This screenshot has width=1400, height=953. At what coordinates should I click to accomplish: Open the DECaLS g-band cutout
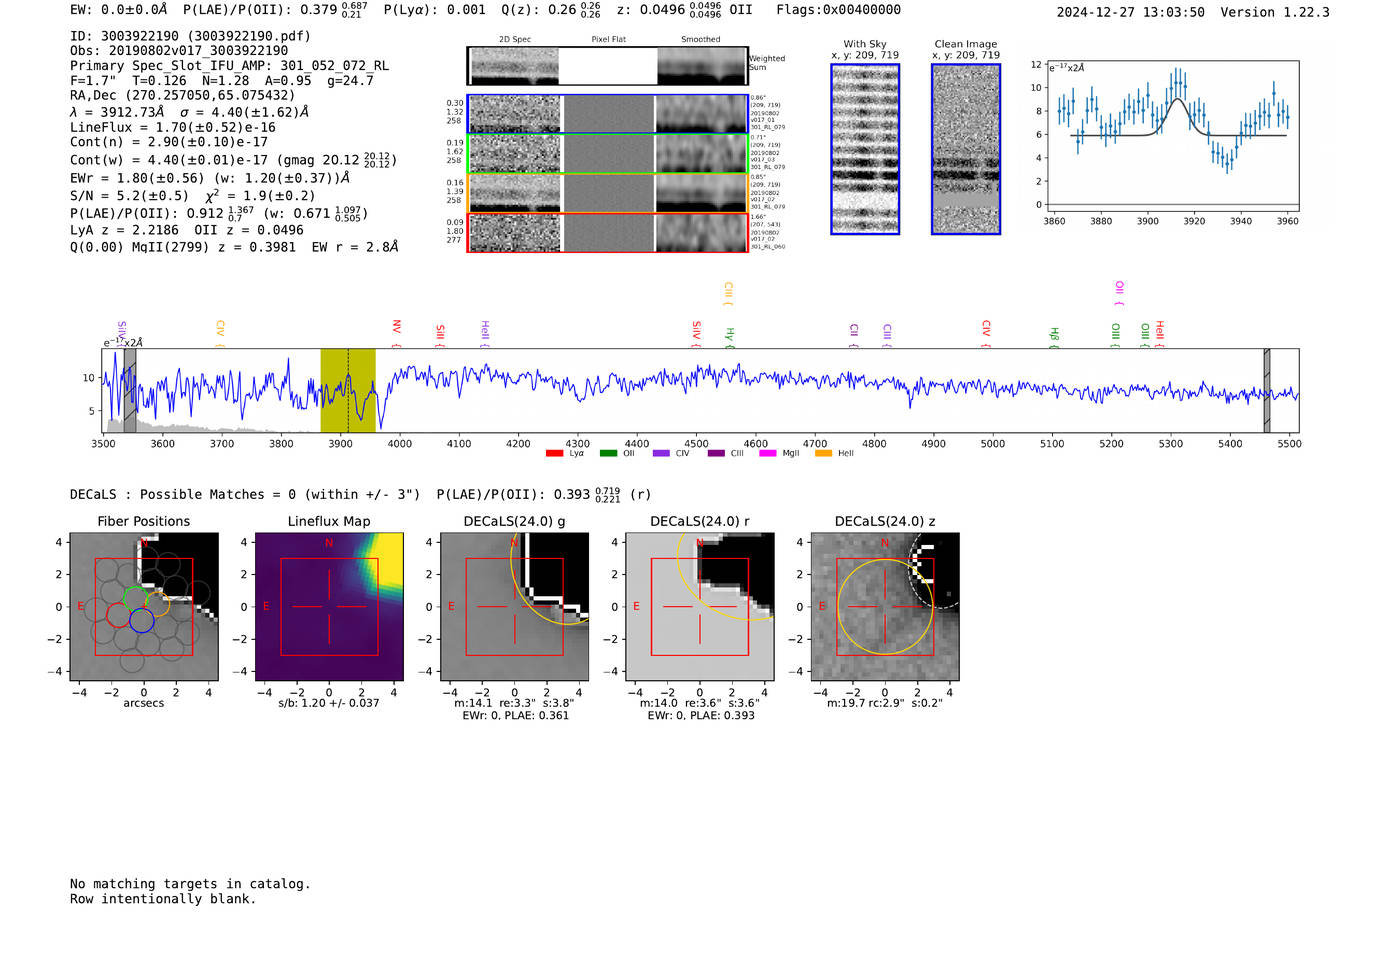tap(515, 607)
